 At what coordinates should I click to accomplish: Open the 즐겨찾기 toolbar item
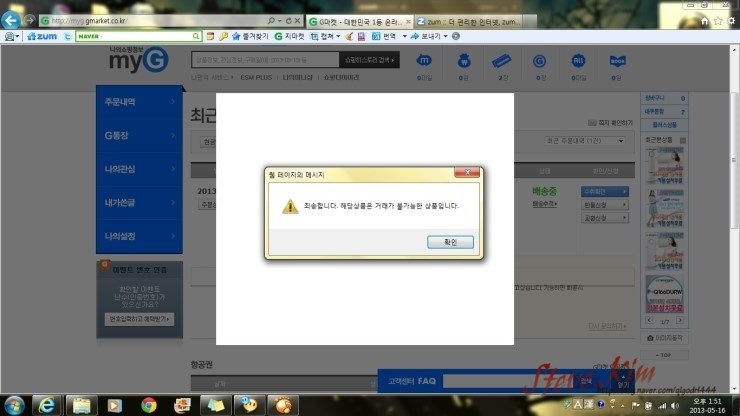click(250, 36)
